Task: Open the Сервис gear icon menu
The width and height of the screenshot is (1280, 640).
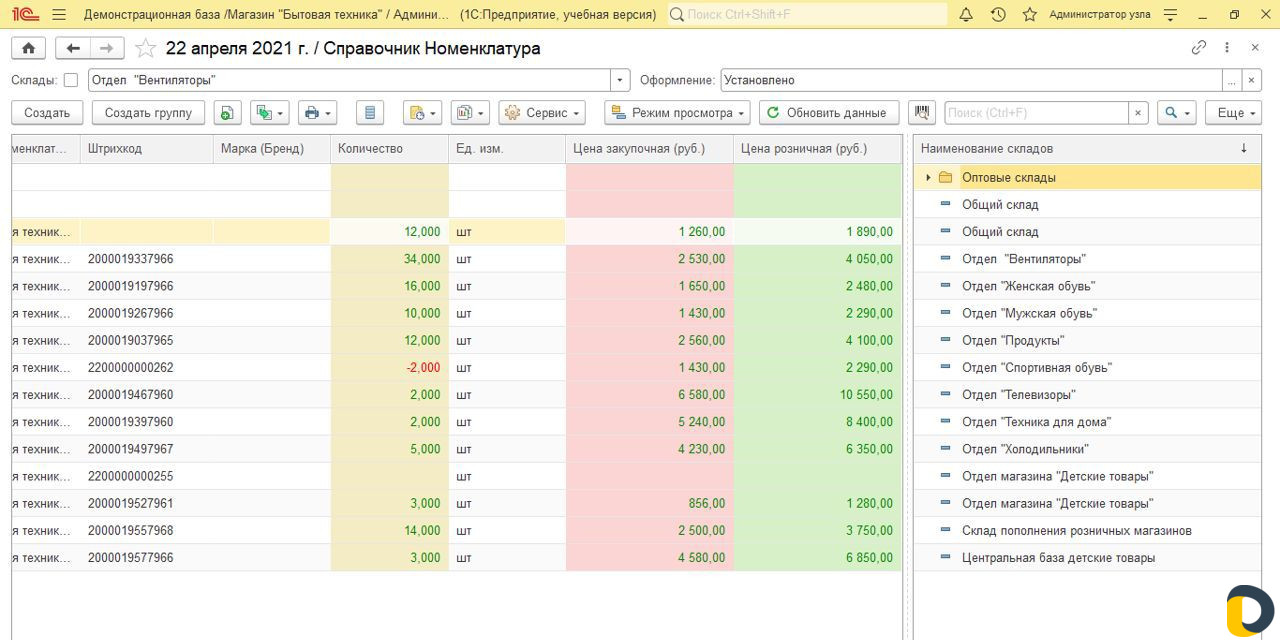Action: coord(542,112)
